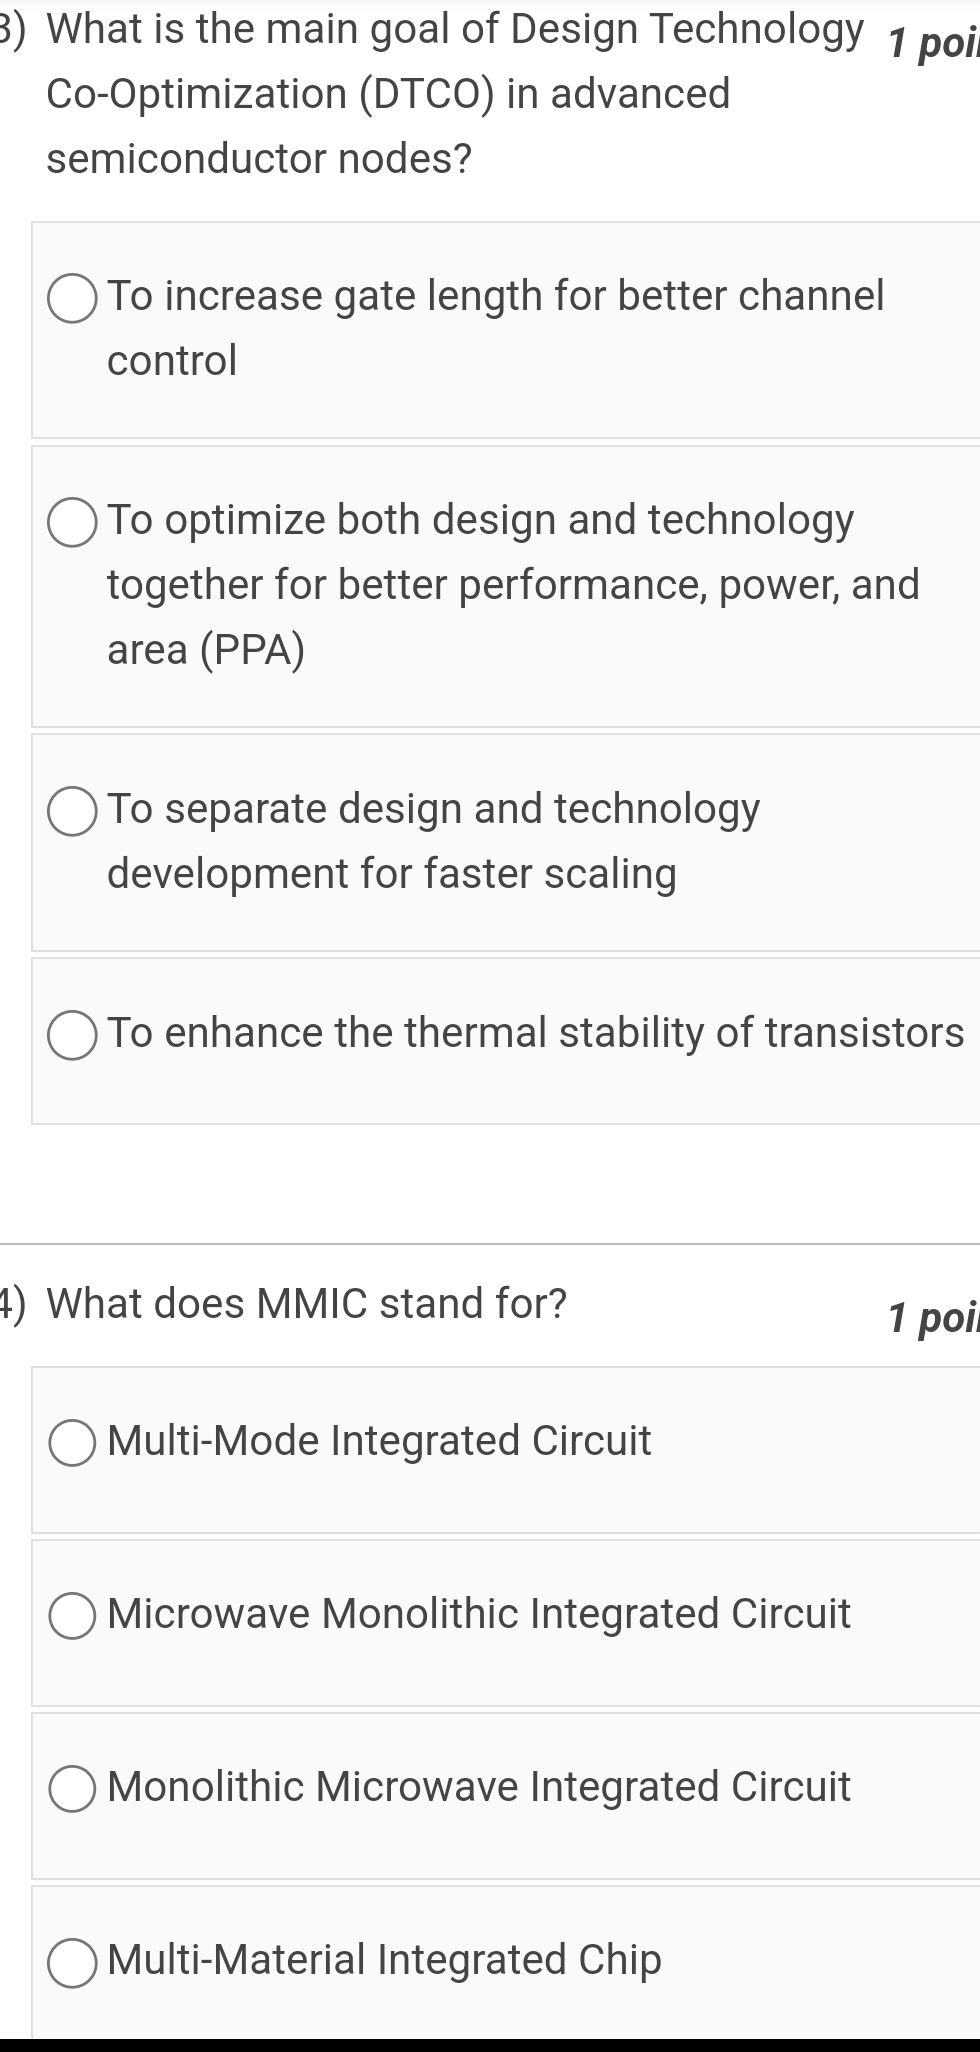980x2052 pixels.
Task: Click 'development for faster scaling' option text
Action: coord(391,873)
